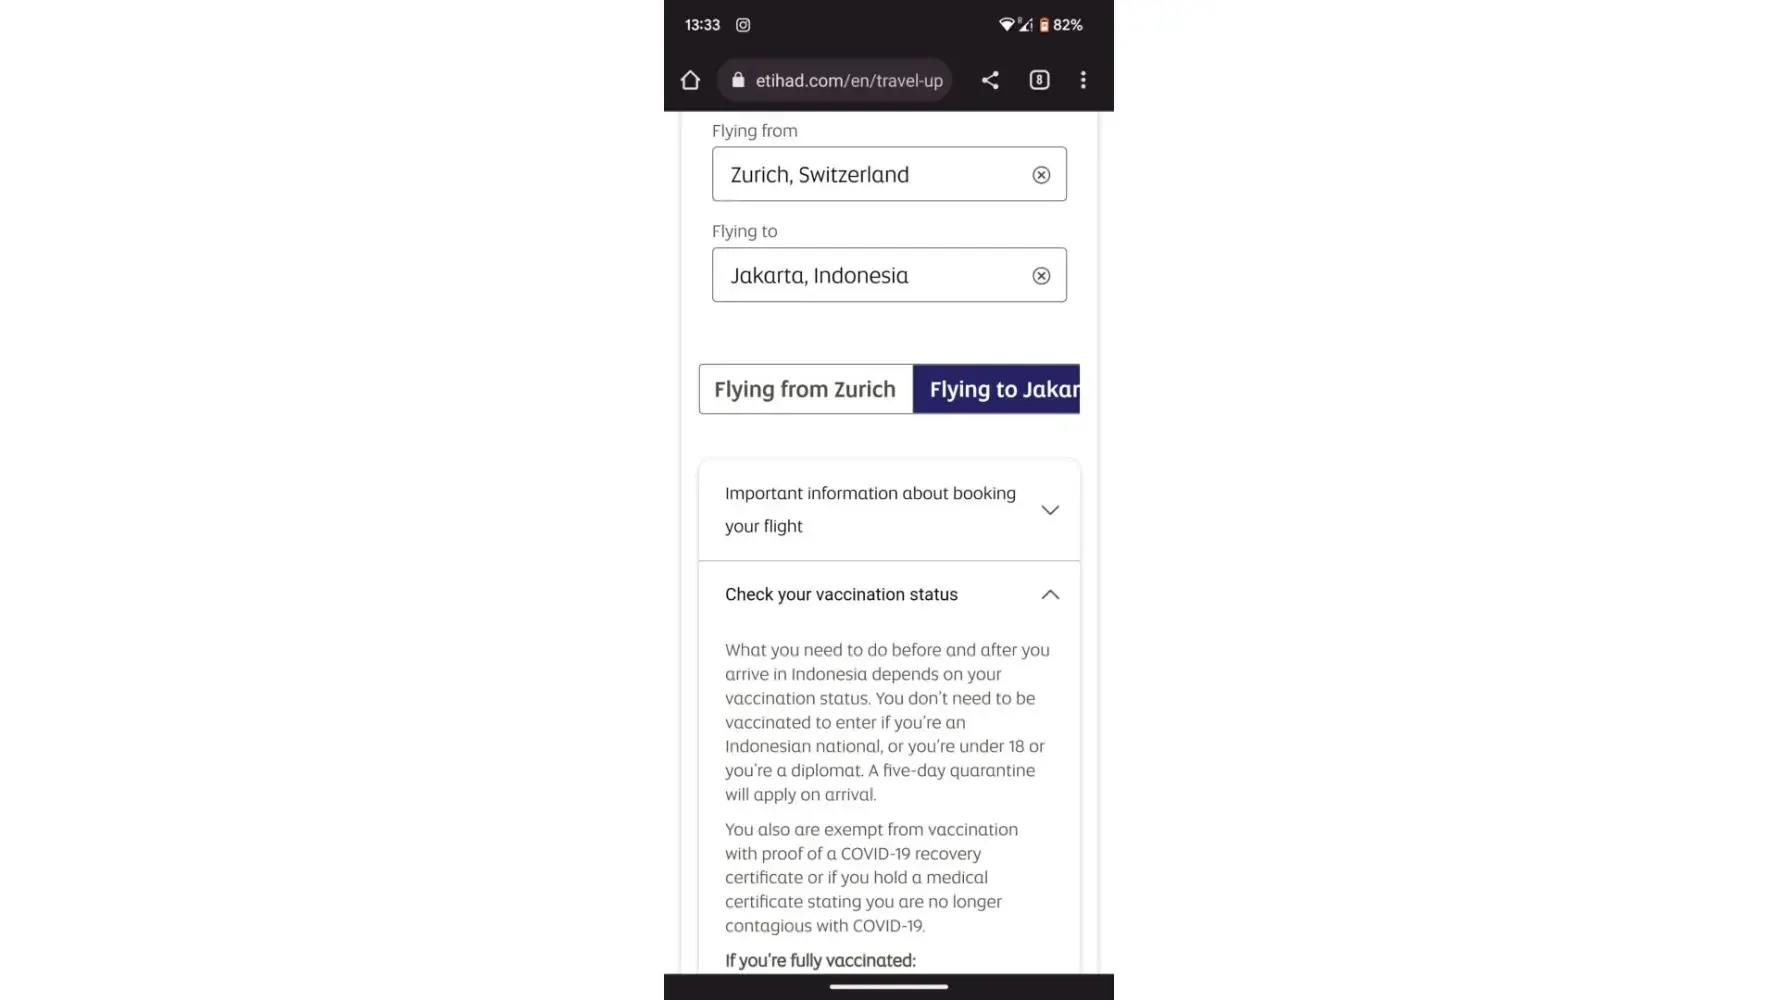The image size is (1778, 1000).
Task: Click the up chevron beside vaccination status
Action: tap(1050, 594)
